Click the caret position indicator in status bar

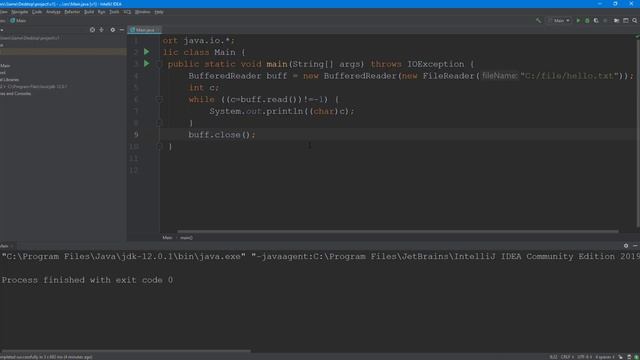pyautogui.click(x=553, y=357)
